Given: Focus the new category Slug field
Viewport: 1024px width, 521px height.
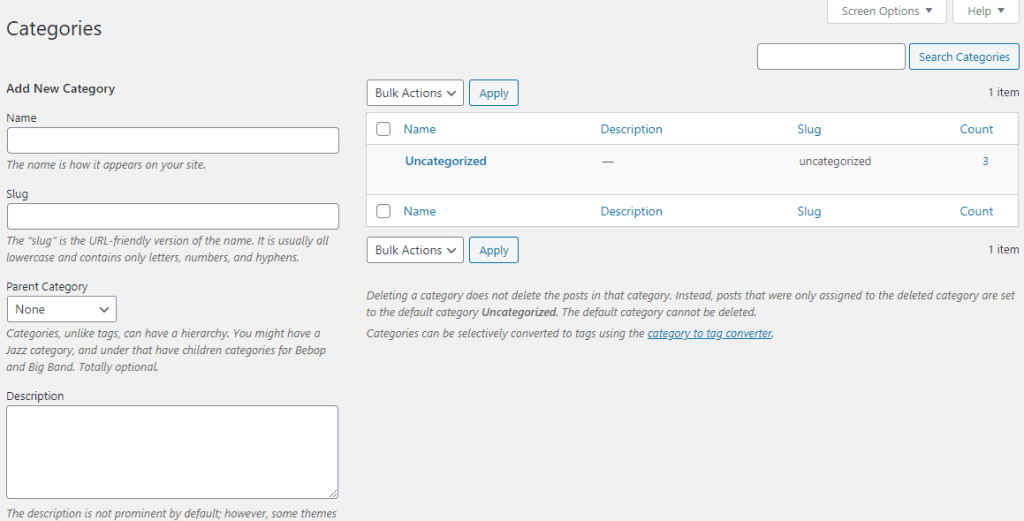Looking at the screenshot, I should pos(173,216).
